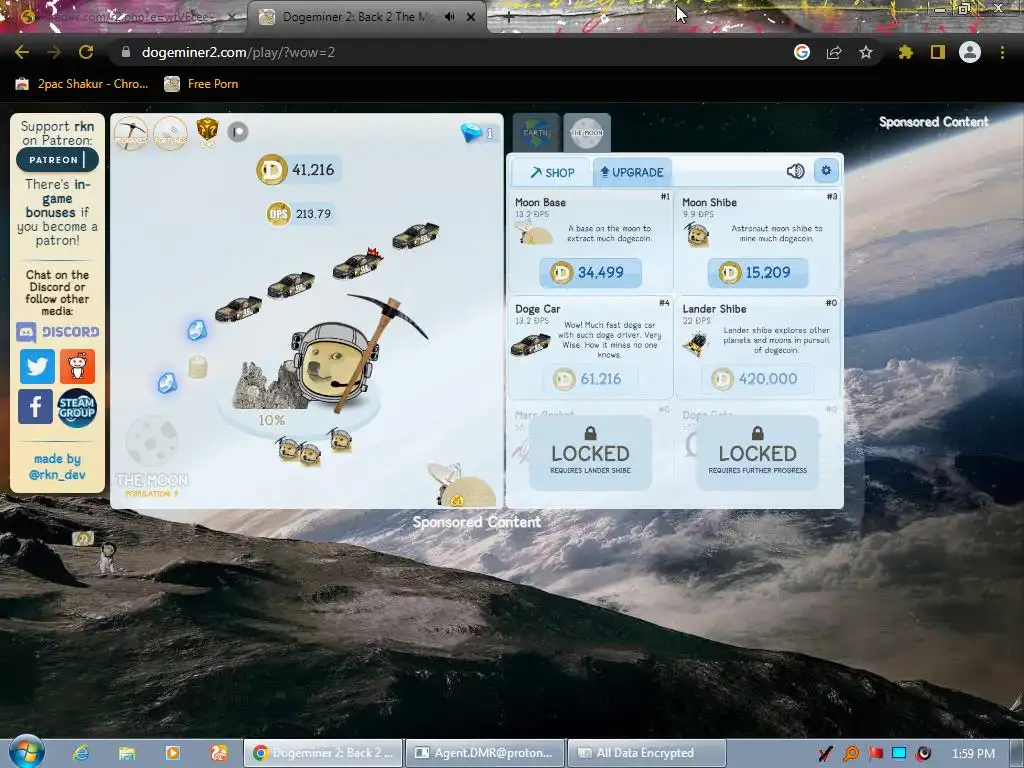This screenshot has height=768, width=1024.
Task: Switch to the Earth planet tab
Action: click(x=536, y=132)
